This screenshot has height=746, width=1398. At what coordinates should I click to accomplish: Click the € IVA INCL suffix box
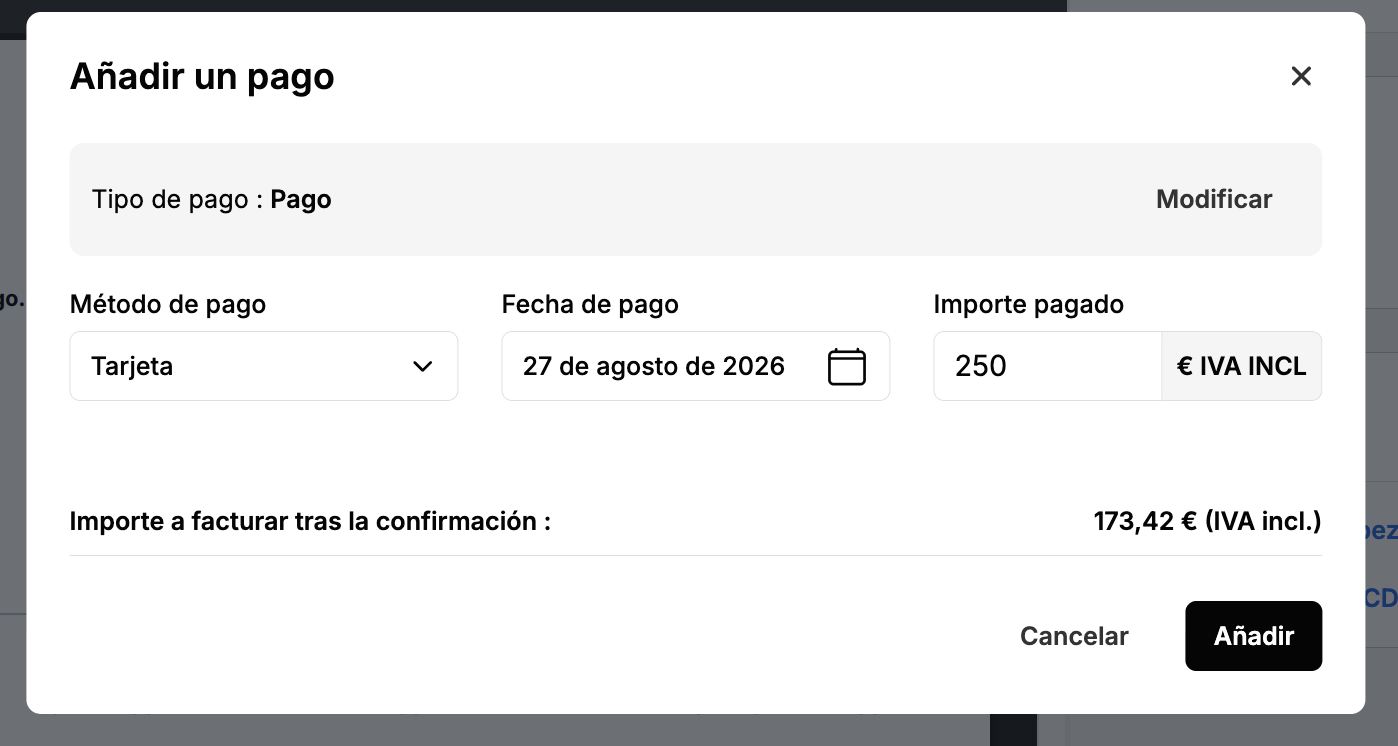(x=1241, y=366)
